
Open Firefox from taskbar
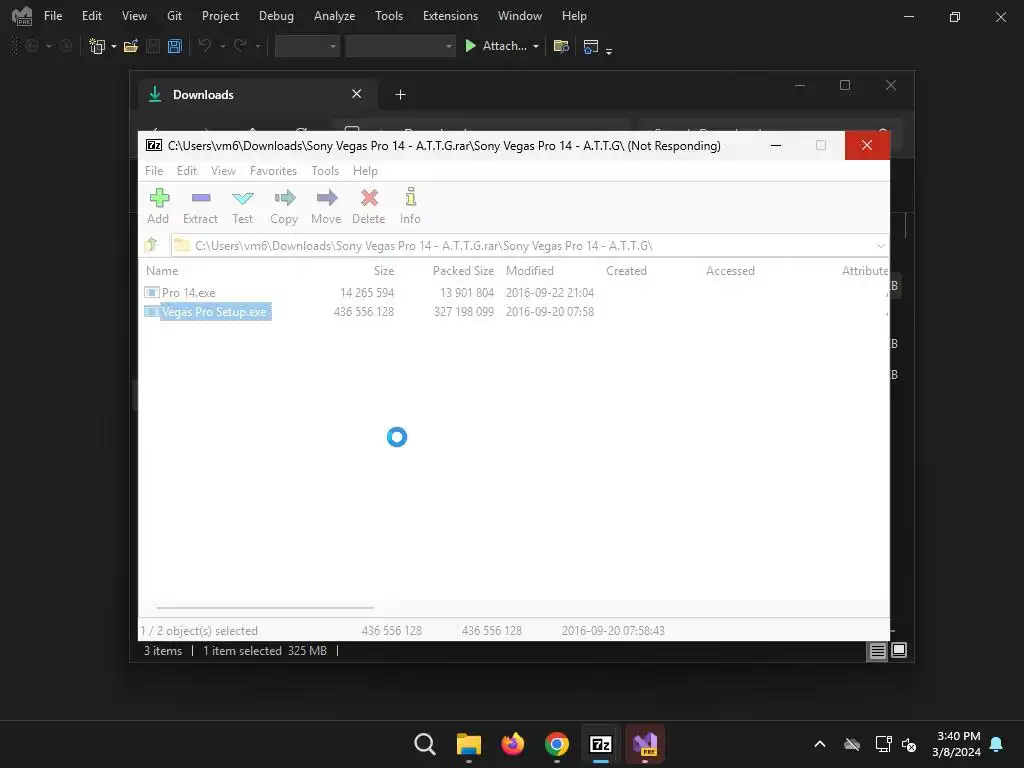(513, 744)
